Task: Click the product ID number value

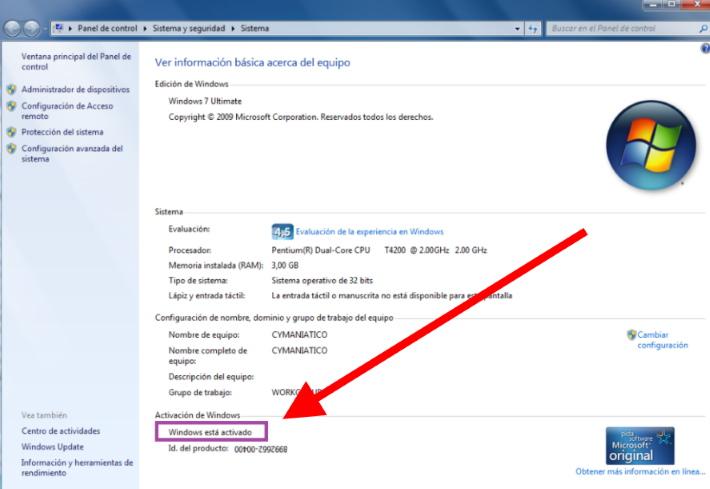Action: click(260, 449)
